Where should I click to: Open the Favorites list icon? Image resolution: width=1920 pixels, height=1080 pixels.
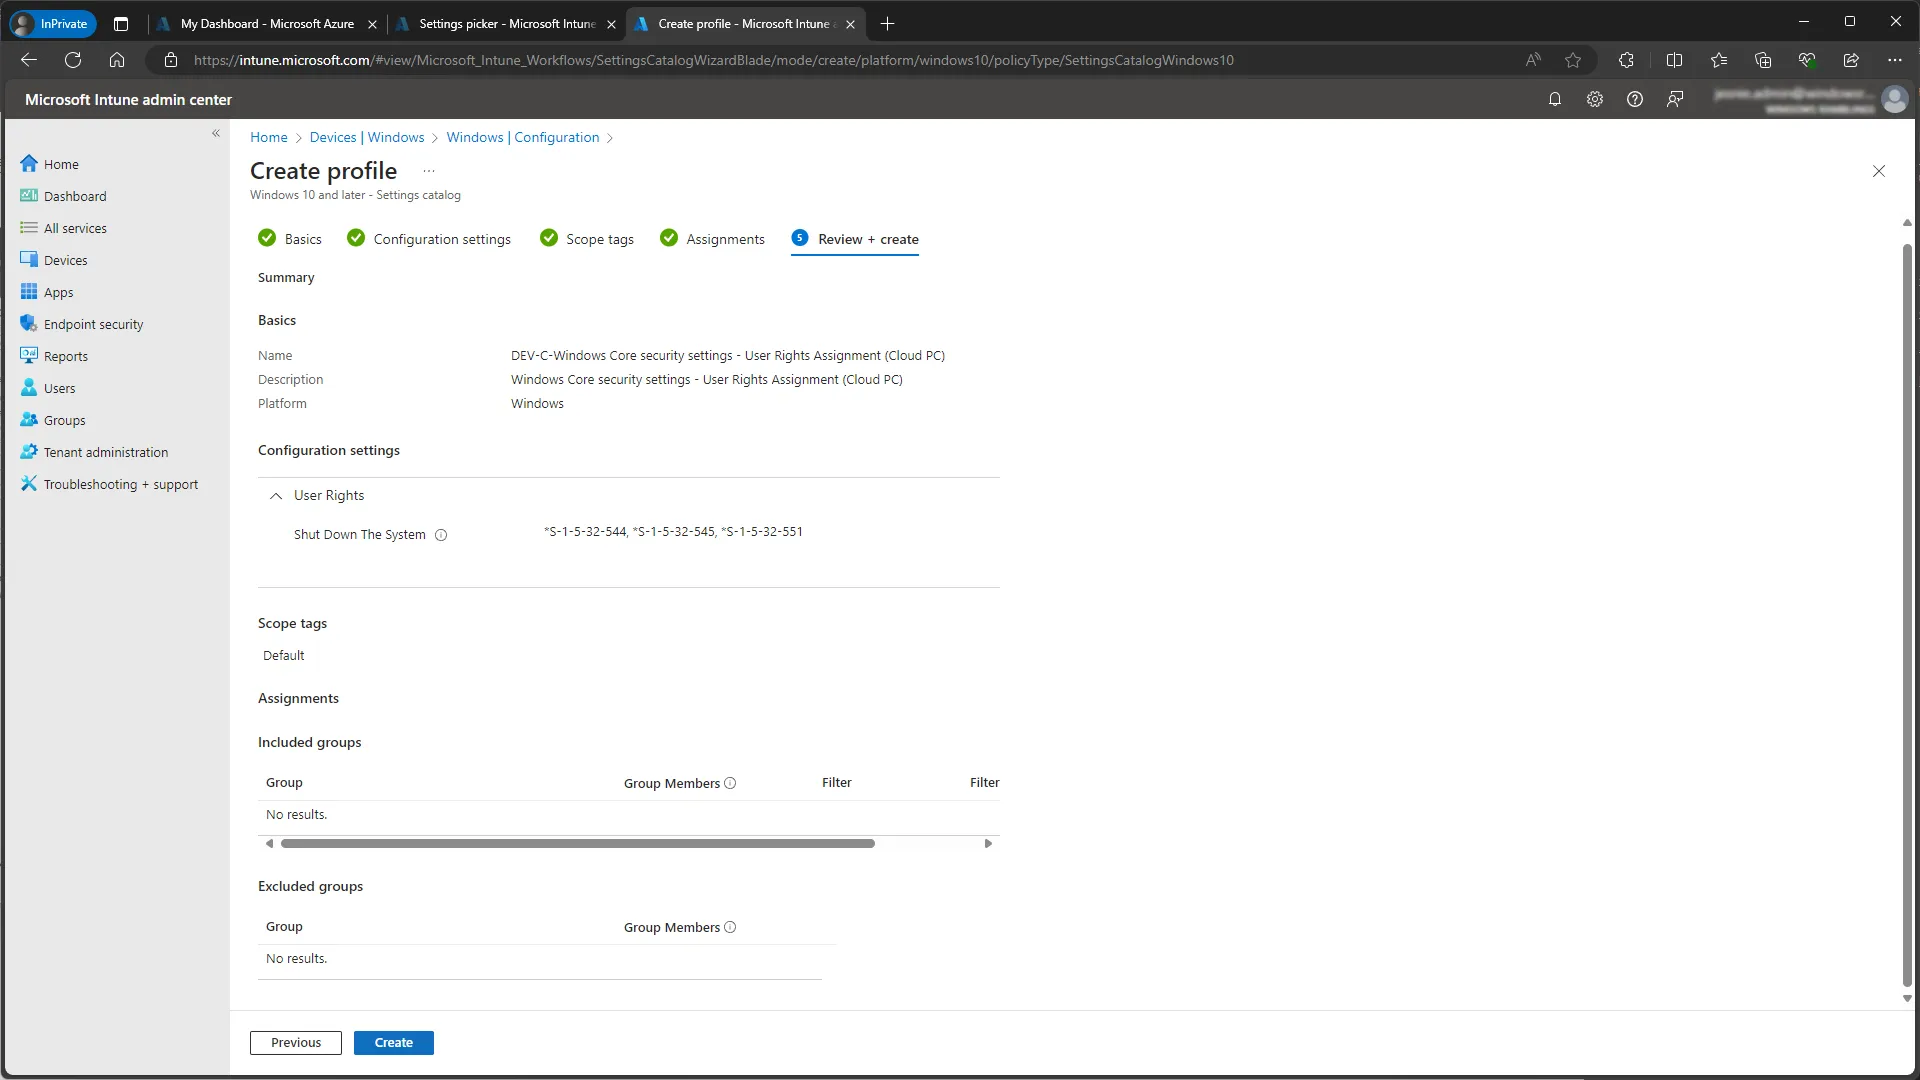(x=1719, y=60)
